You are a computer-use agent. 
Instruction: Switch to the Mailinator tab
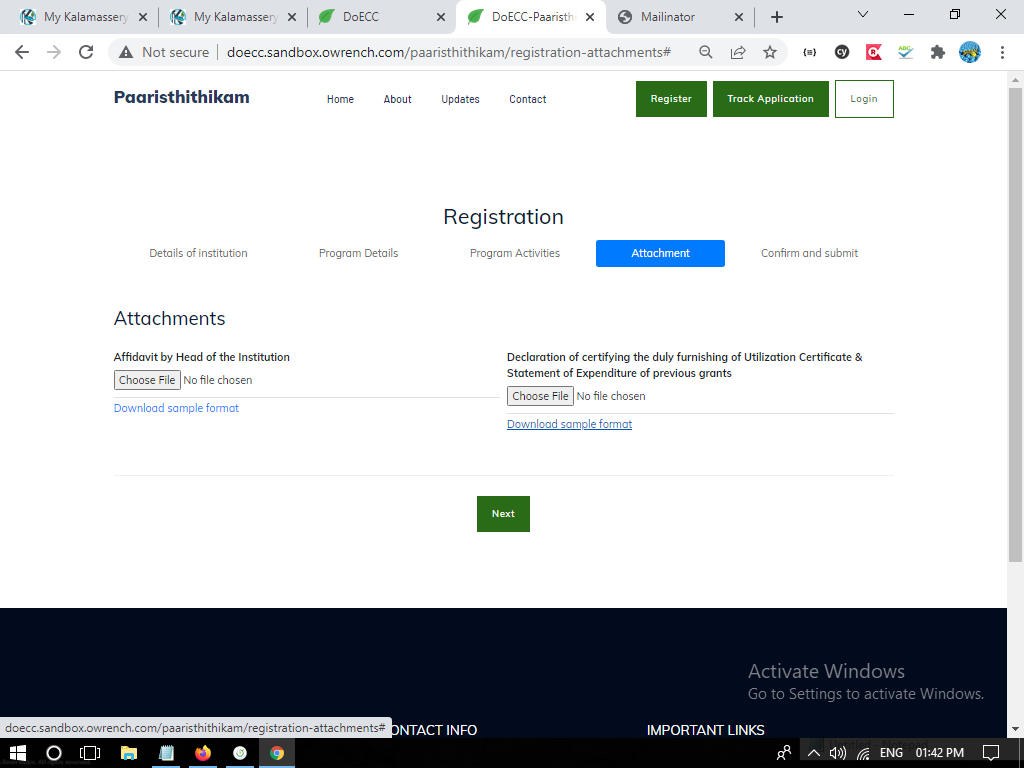pos(672,17)
